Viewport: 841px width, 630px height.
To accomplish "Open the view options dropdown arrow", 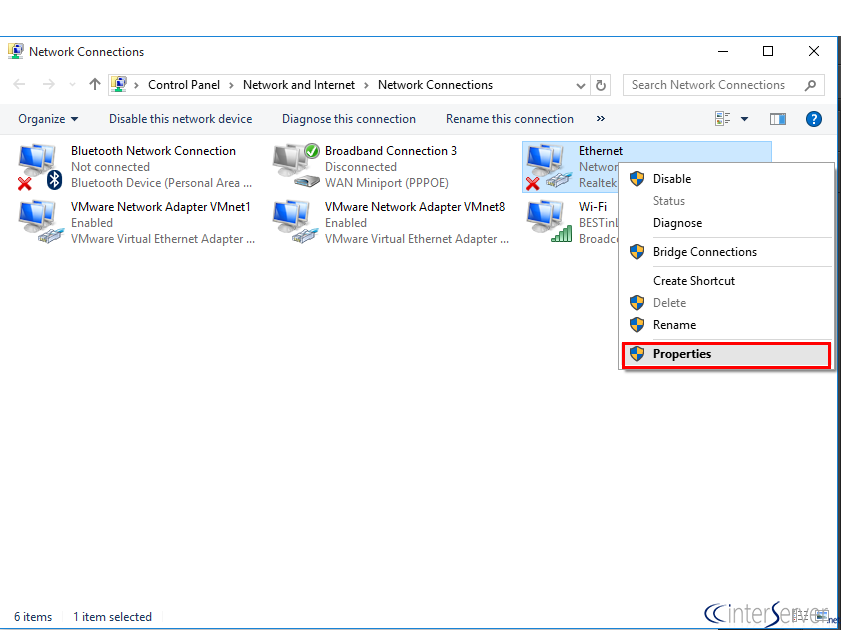I will coord(744,119).
